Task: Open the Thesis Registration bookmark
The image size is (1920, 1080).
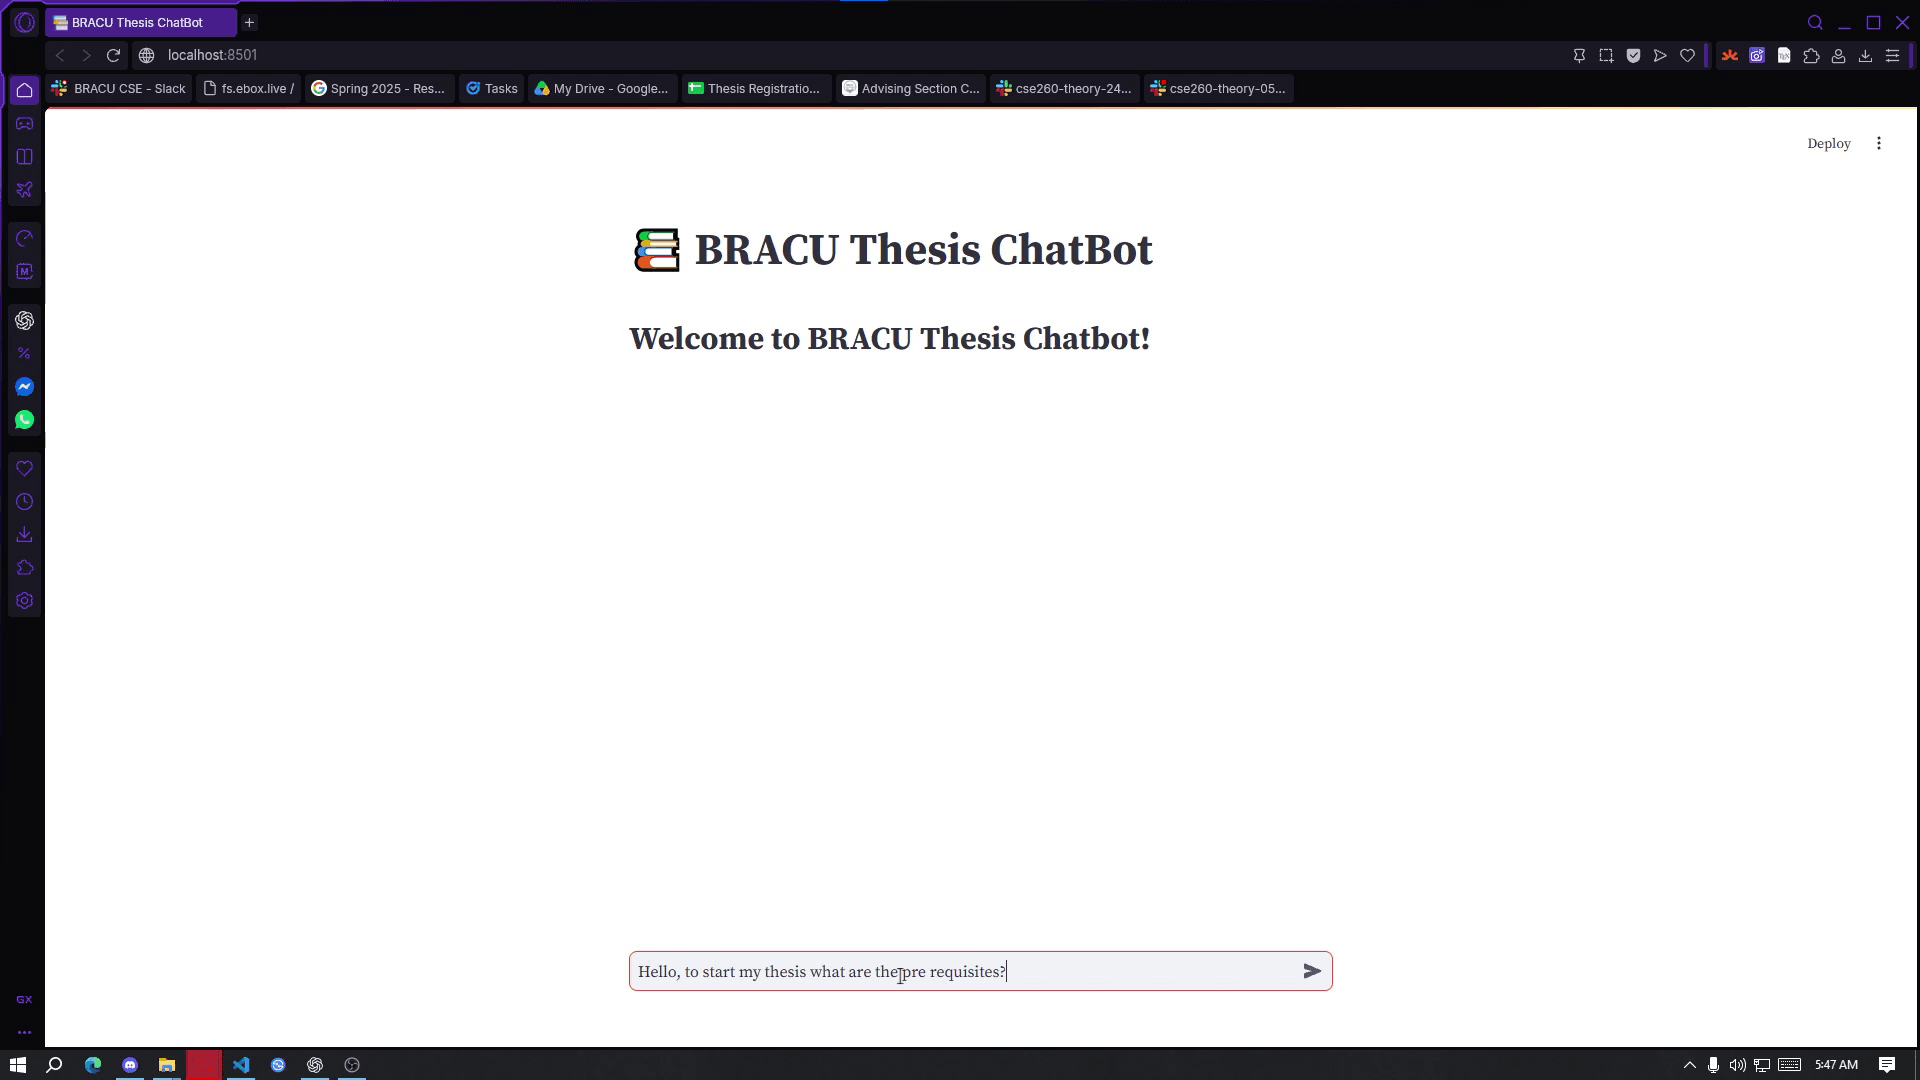Action: coord(756,88)
